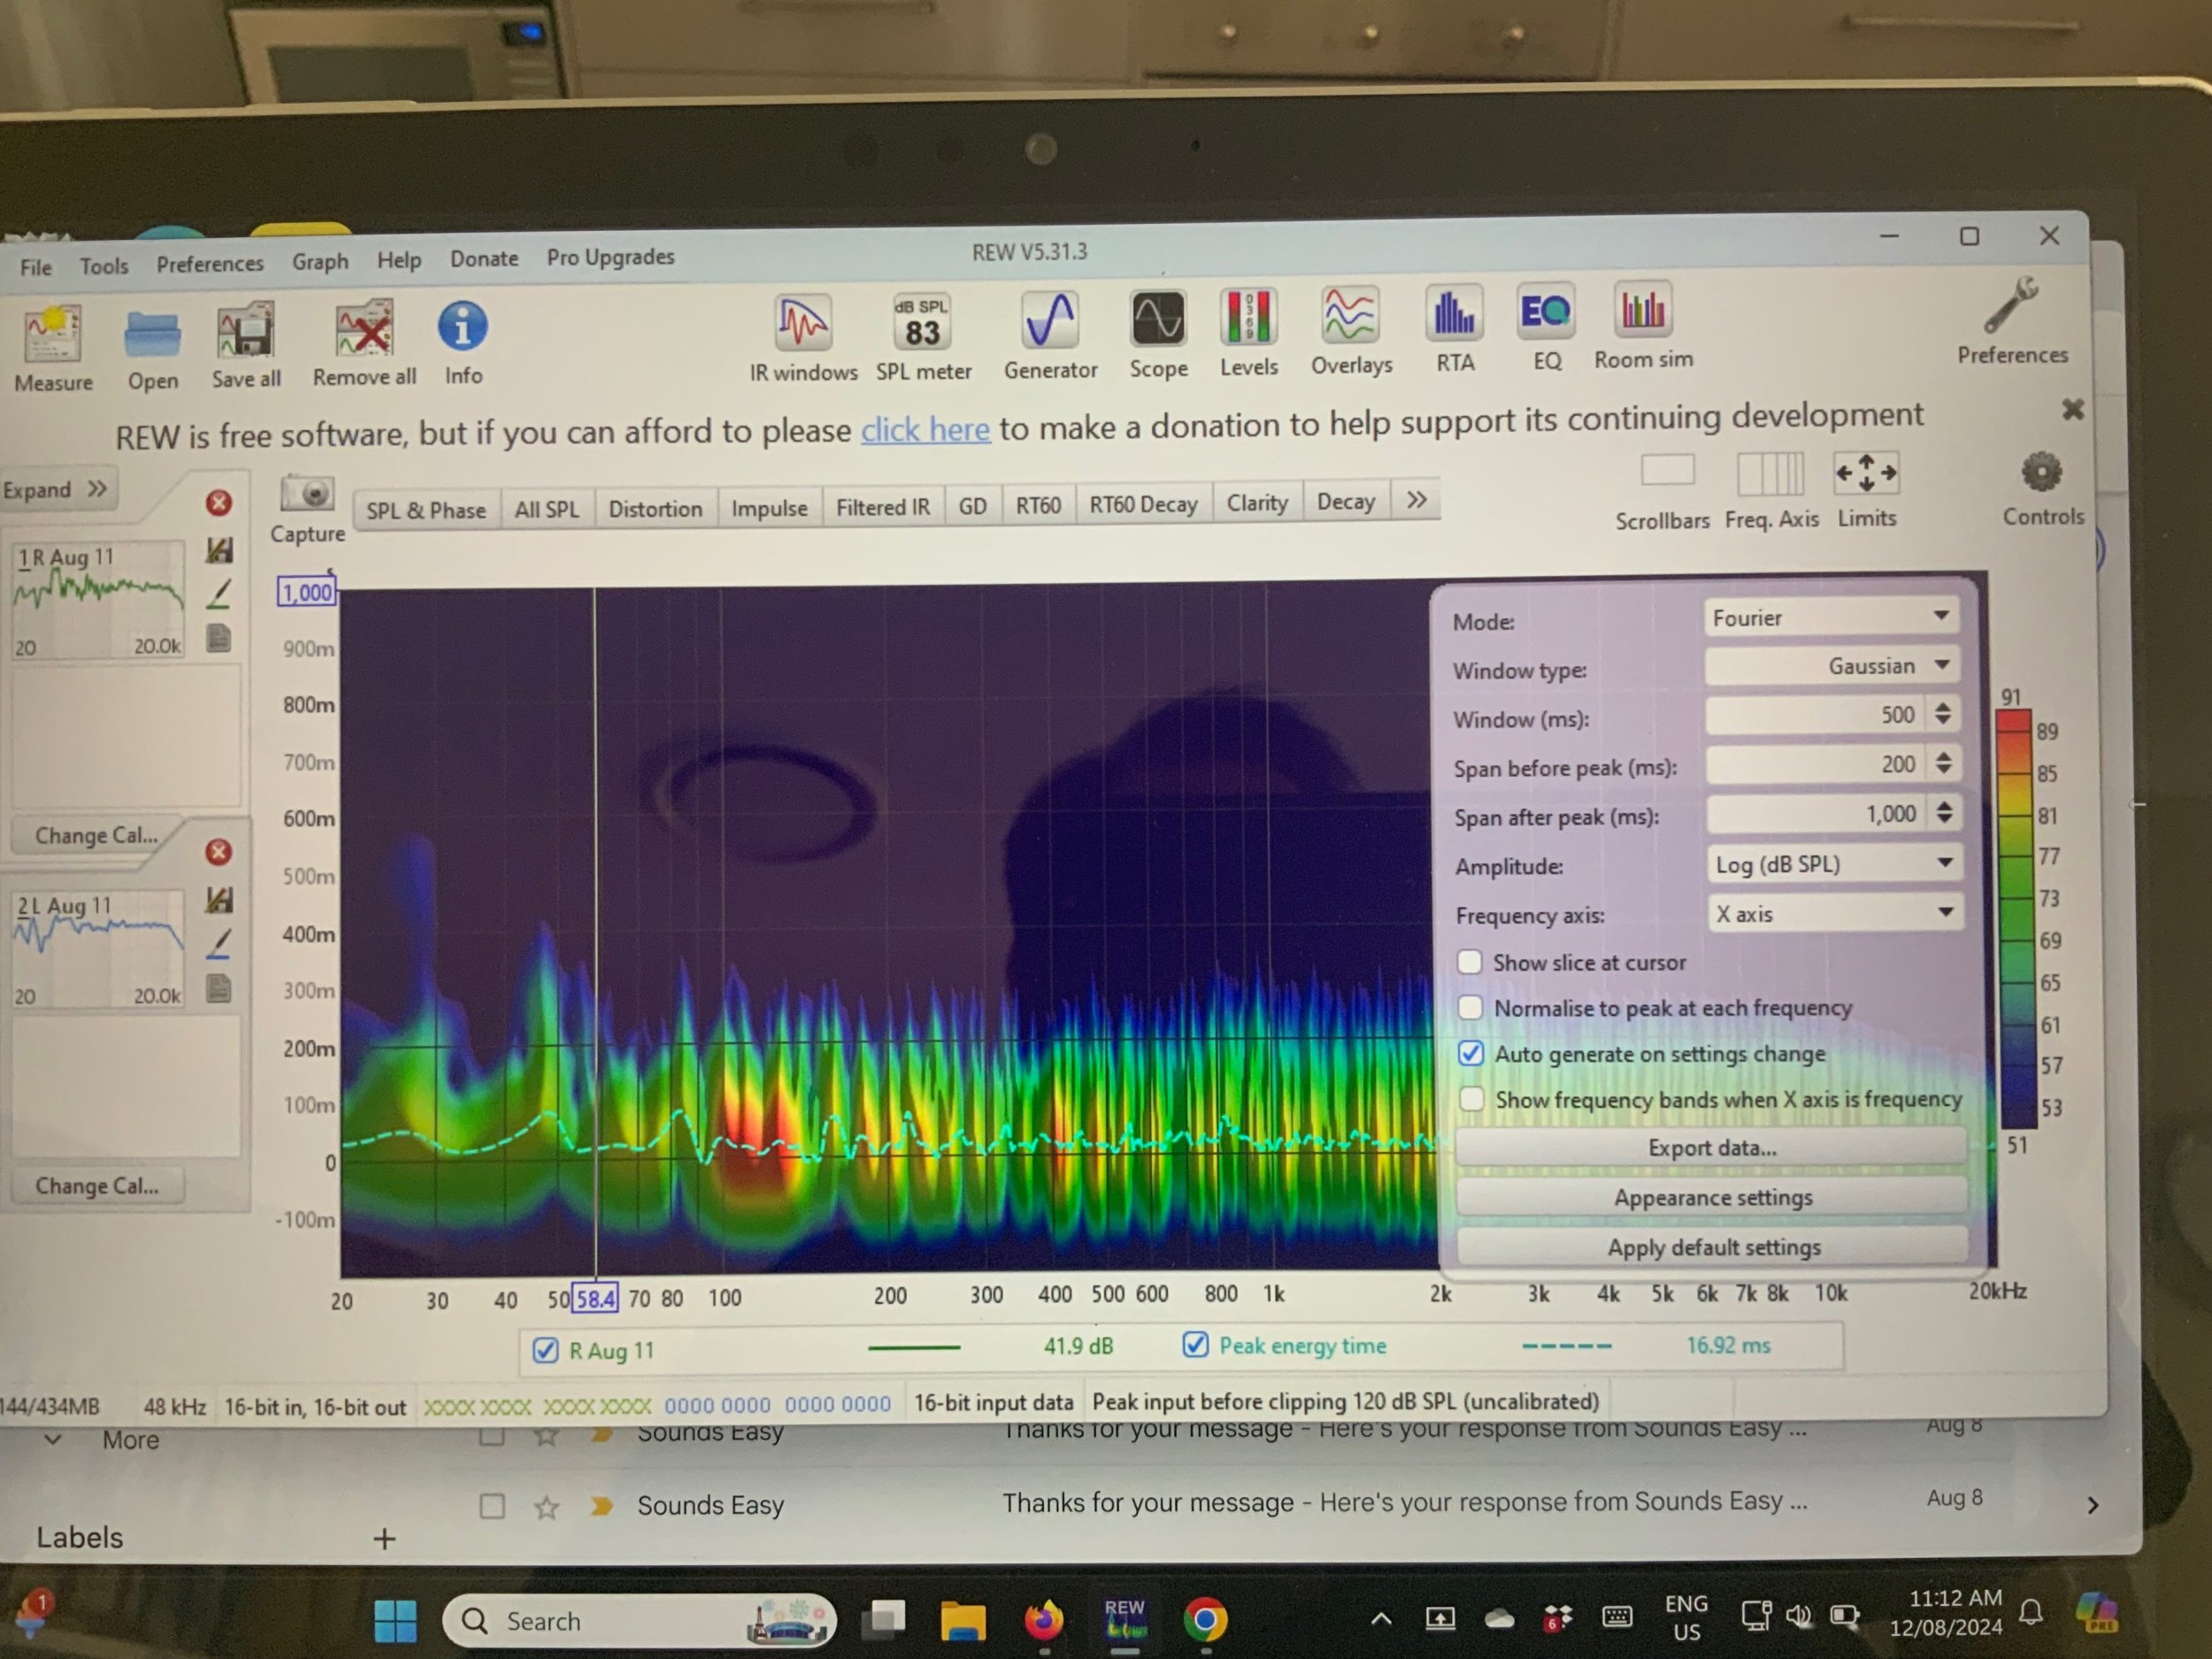Image resolution: width=2212 pixels, height=1659 pixels.
Task: Toggle Peak energy time trace checkbox
Action: (x=1195, y=1345)
